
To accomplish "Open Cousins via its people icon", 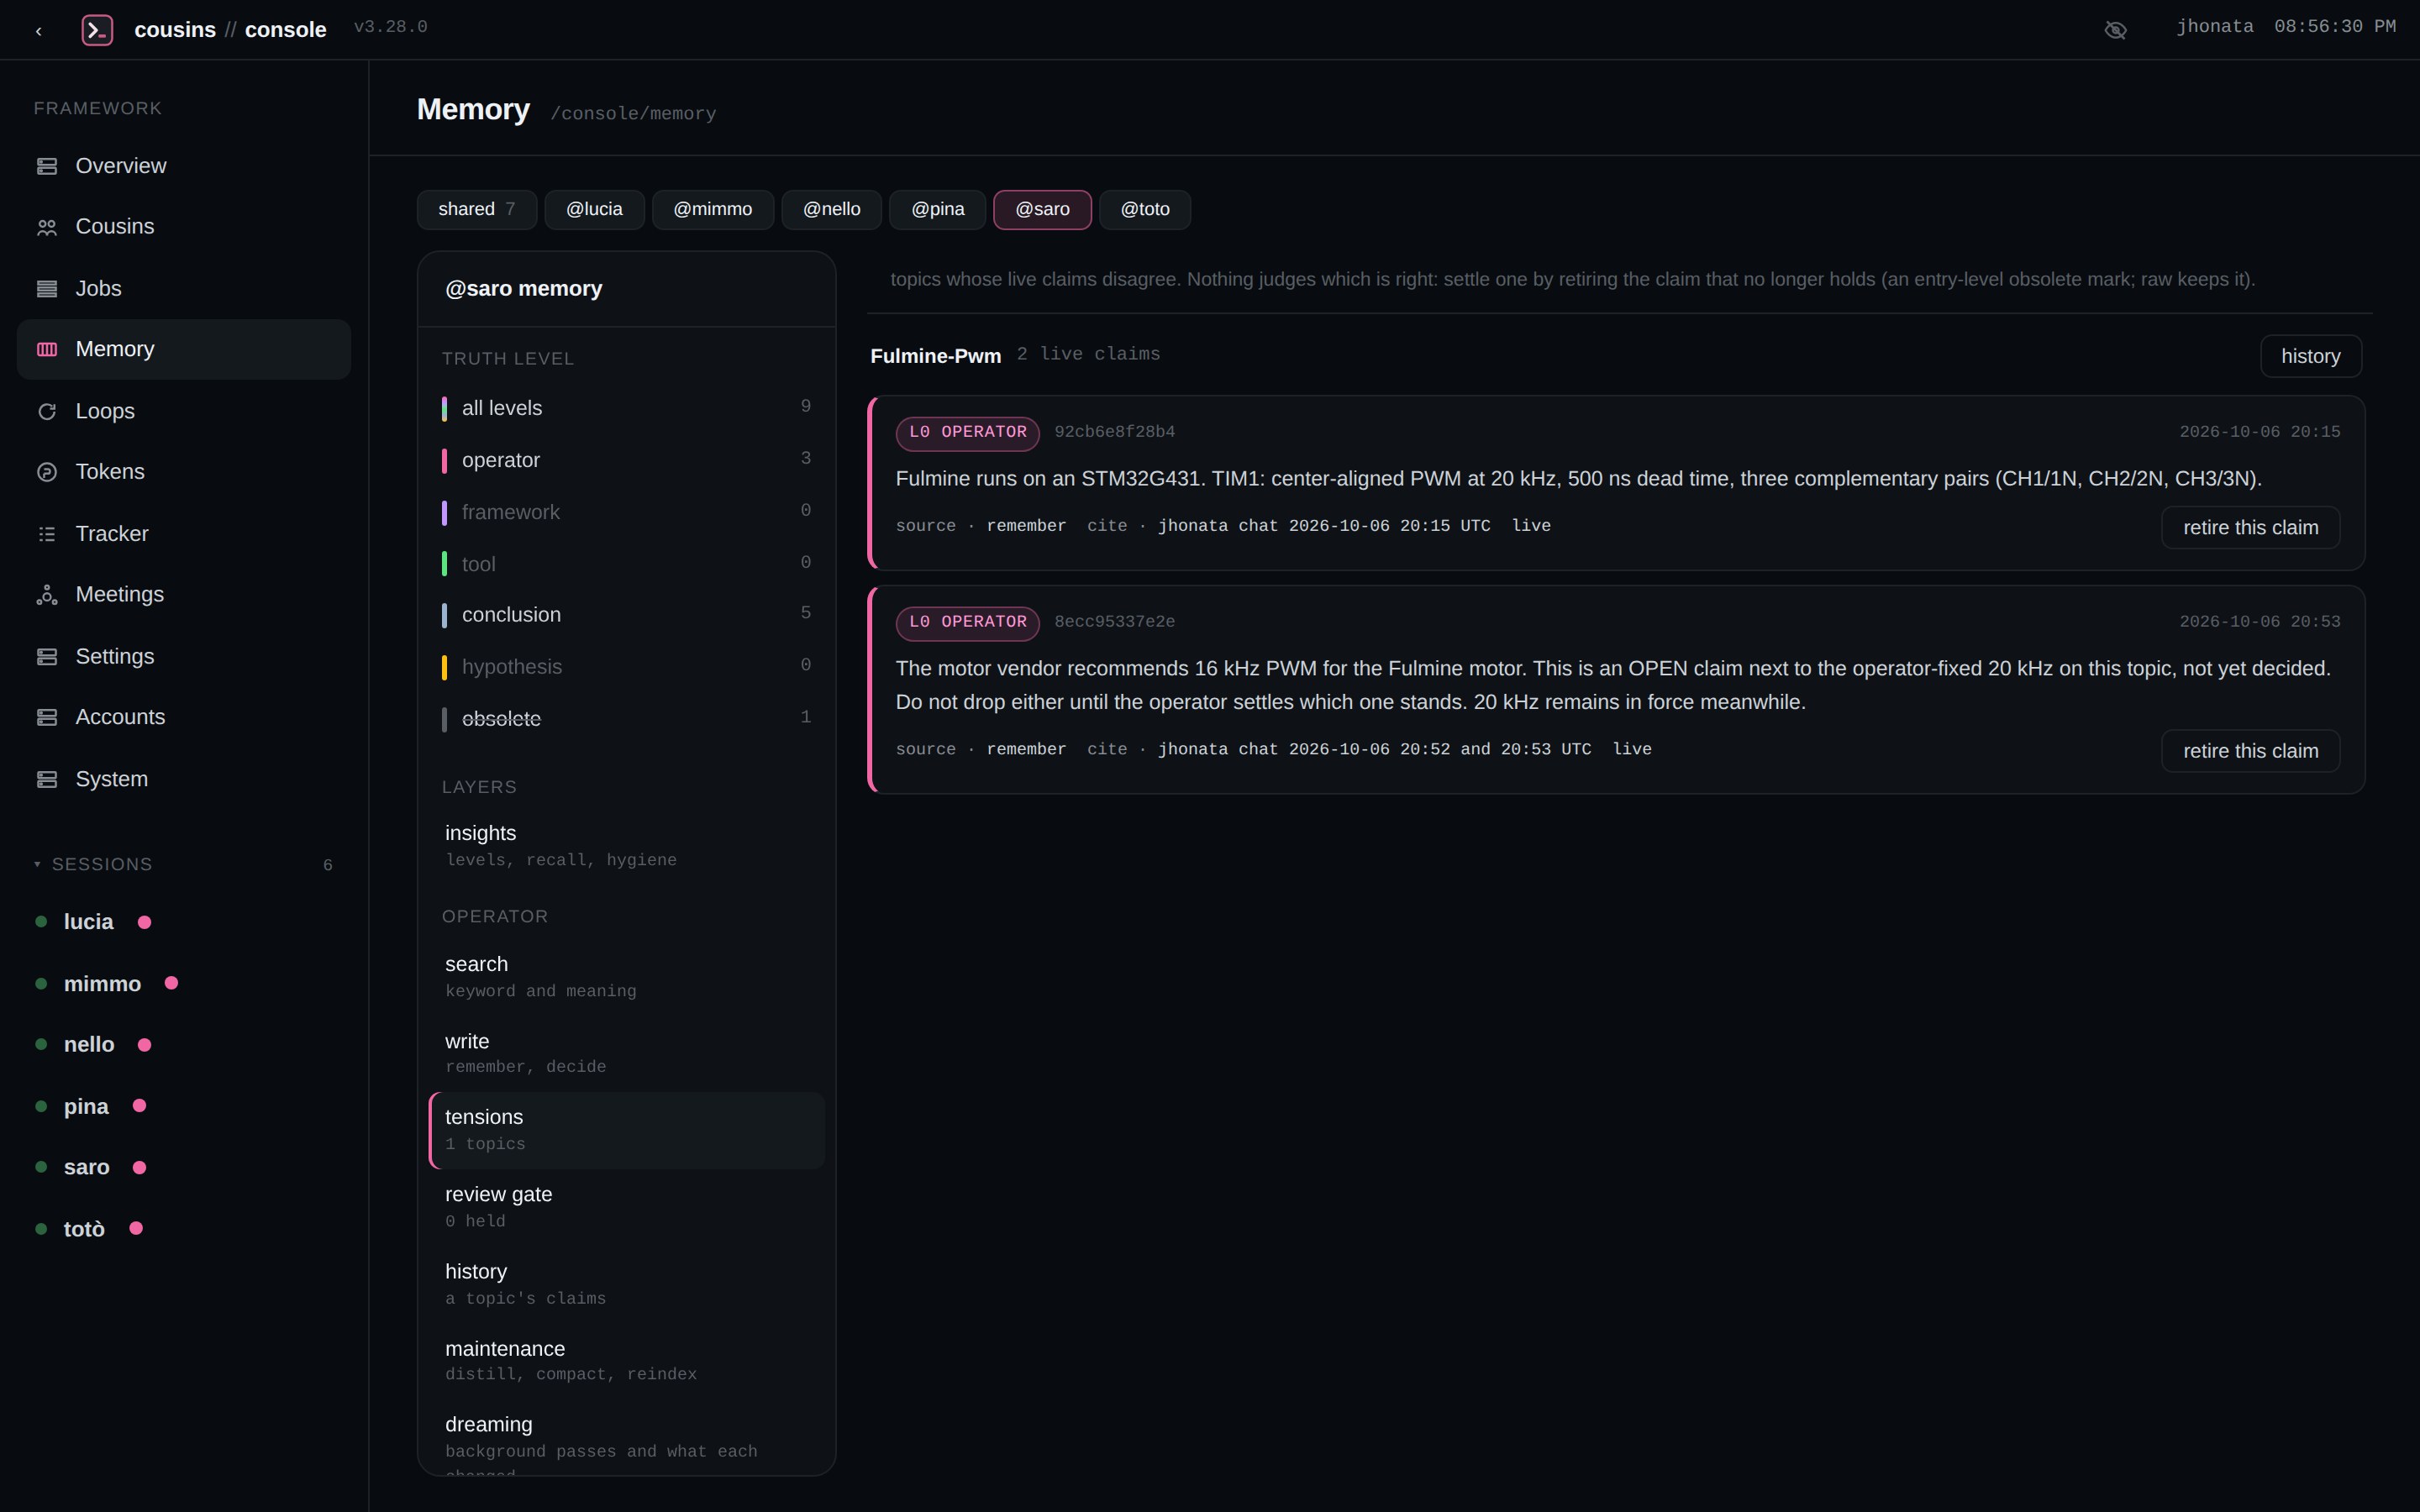I will [47, 227].
